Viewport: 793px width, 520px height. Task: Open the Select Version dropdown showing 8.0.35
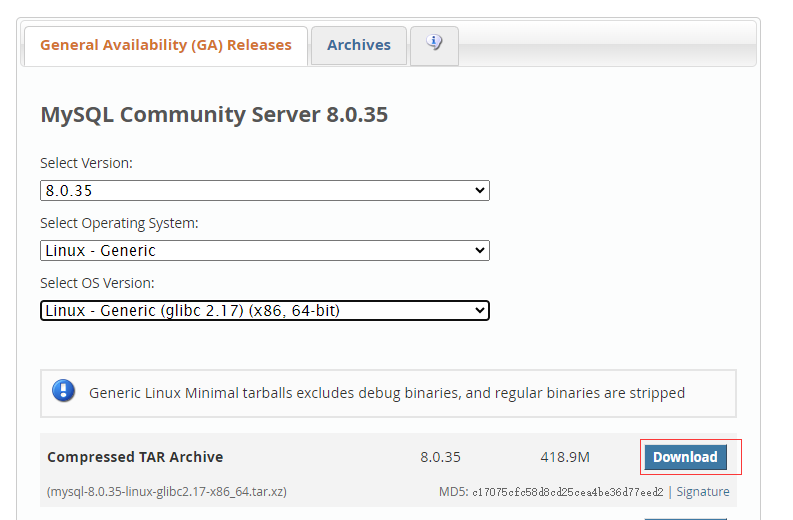point(265,190)
